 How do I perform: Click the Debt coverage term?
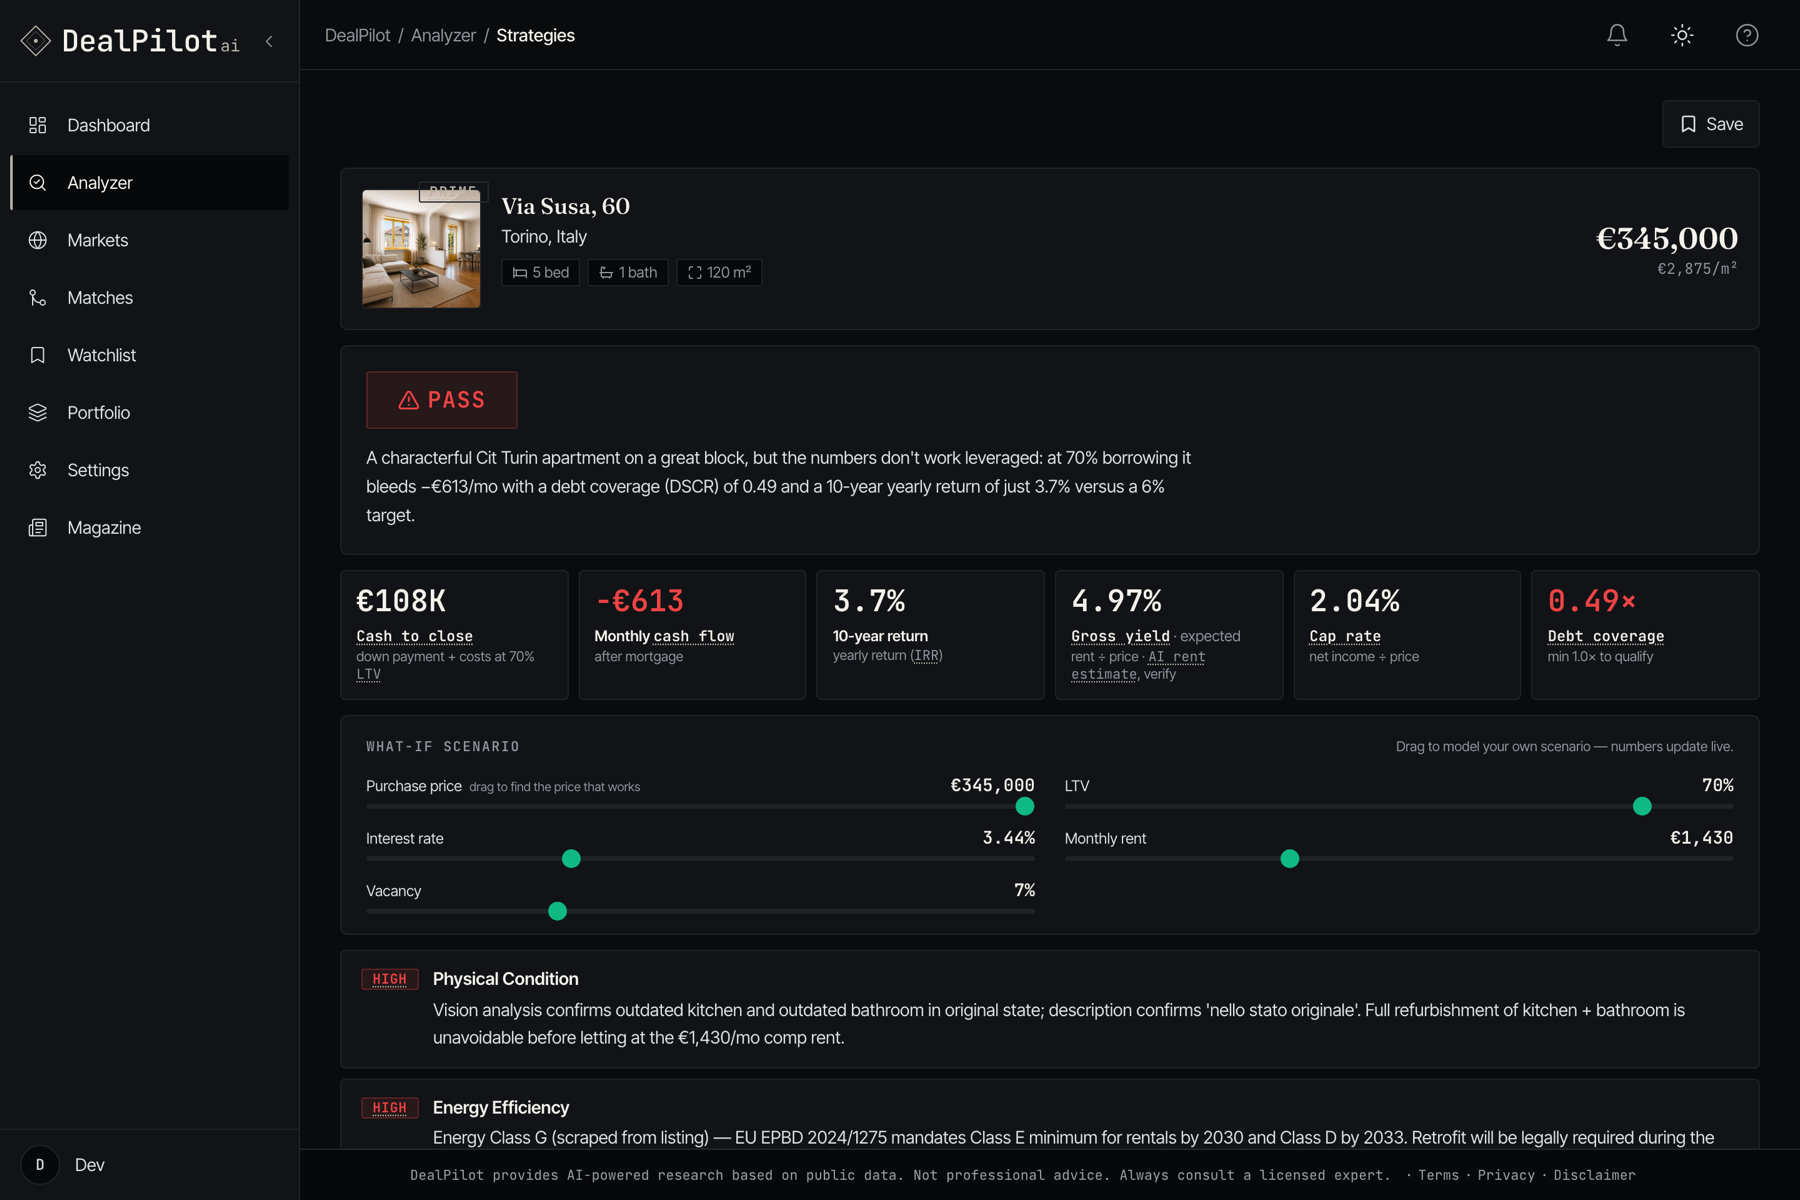(1606, 636)
